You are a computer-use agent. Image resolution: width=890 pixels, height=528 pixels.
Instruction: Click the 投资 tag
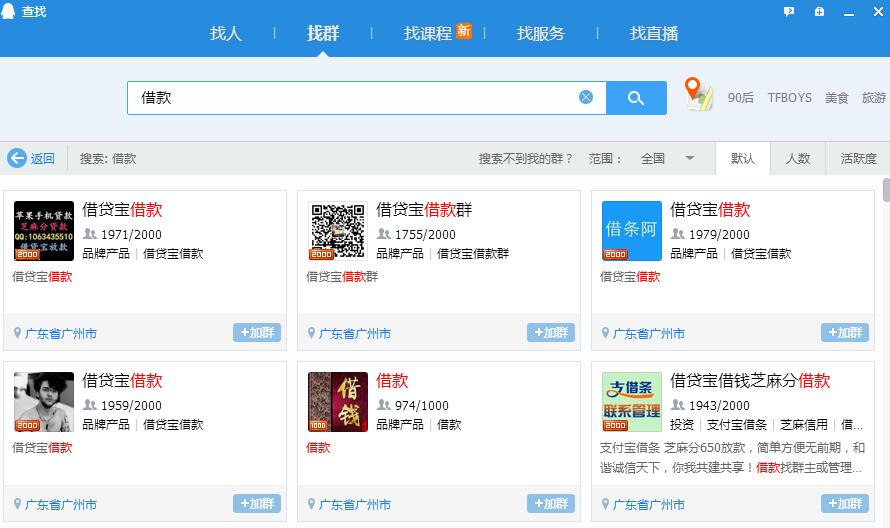682,425
